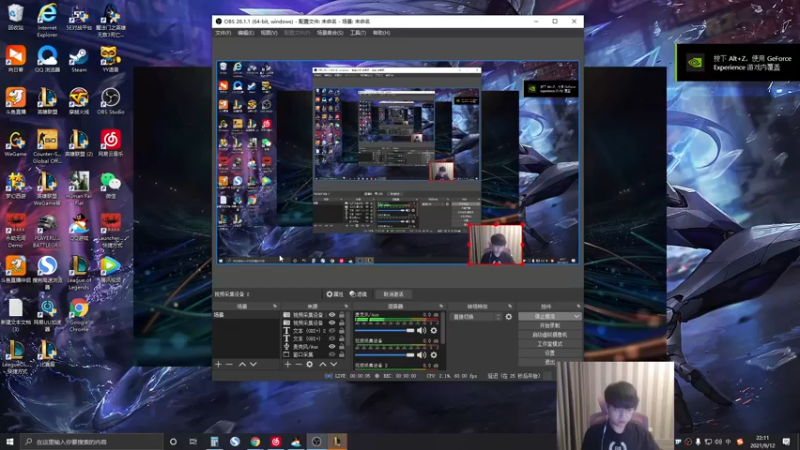This screenshot has width=800, height=450.
Task: Open source properties gear in sources toolbar
Action: point(310,364)
